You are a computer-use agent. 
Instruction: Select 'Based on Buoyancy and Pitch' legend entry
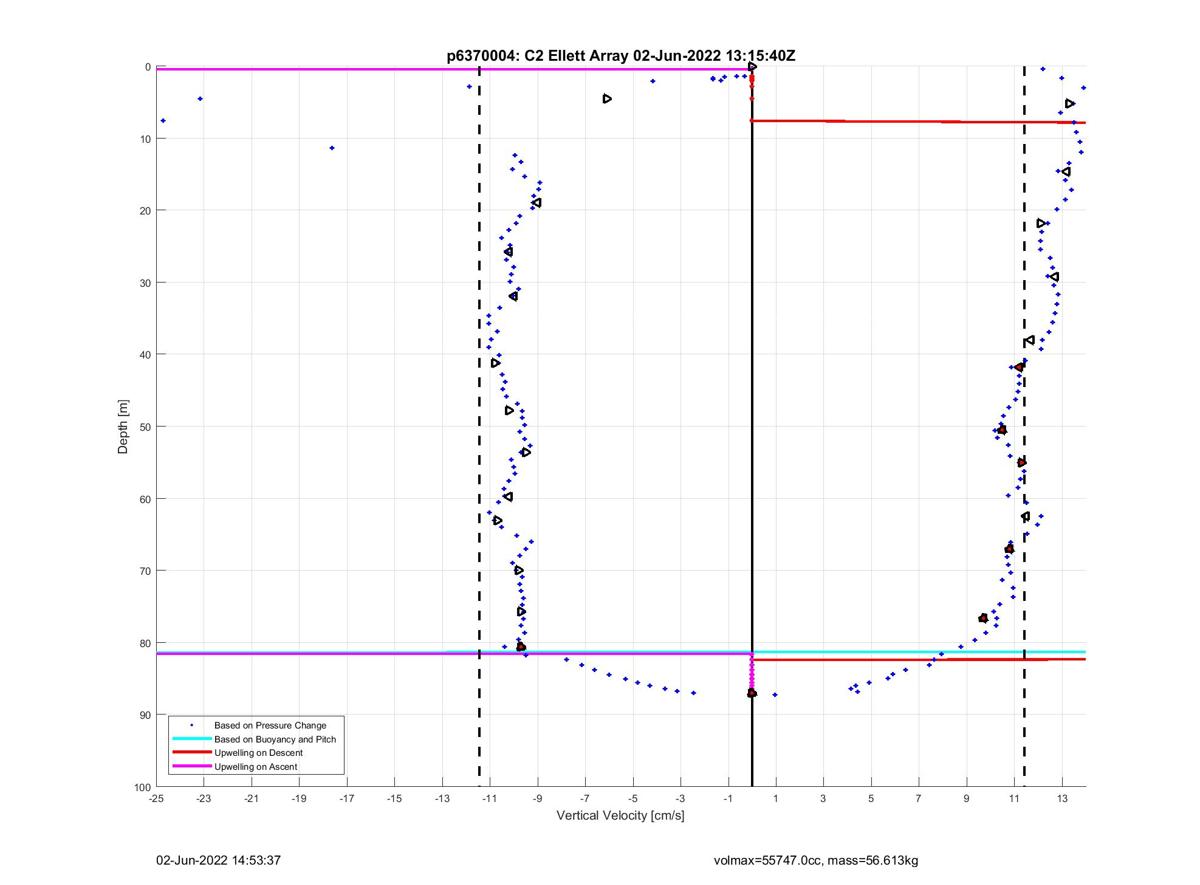pos(275,739)
